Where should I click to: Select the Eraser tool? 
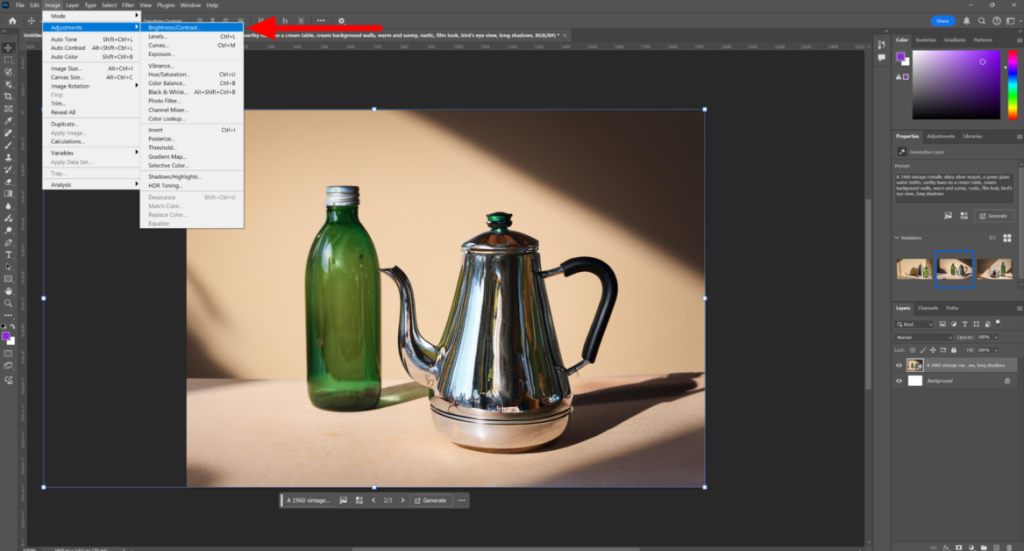coord(8,181)
